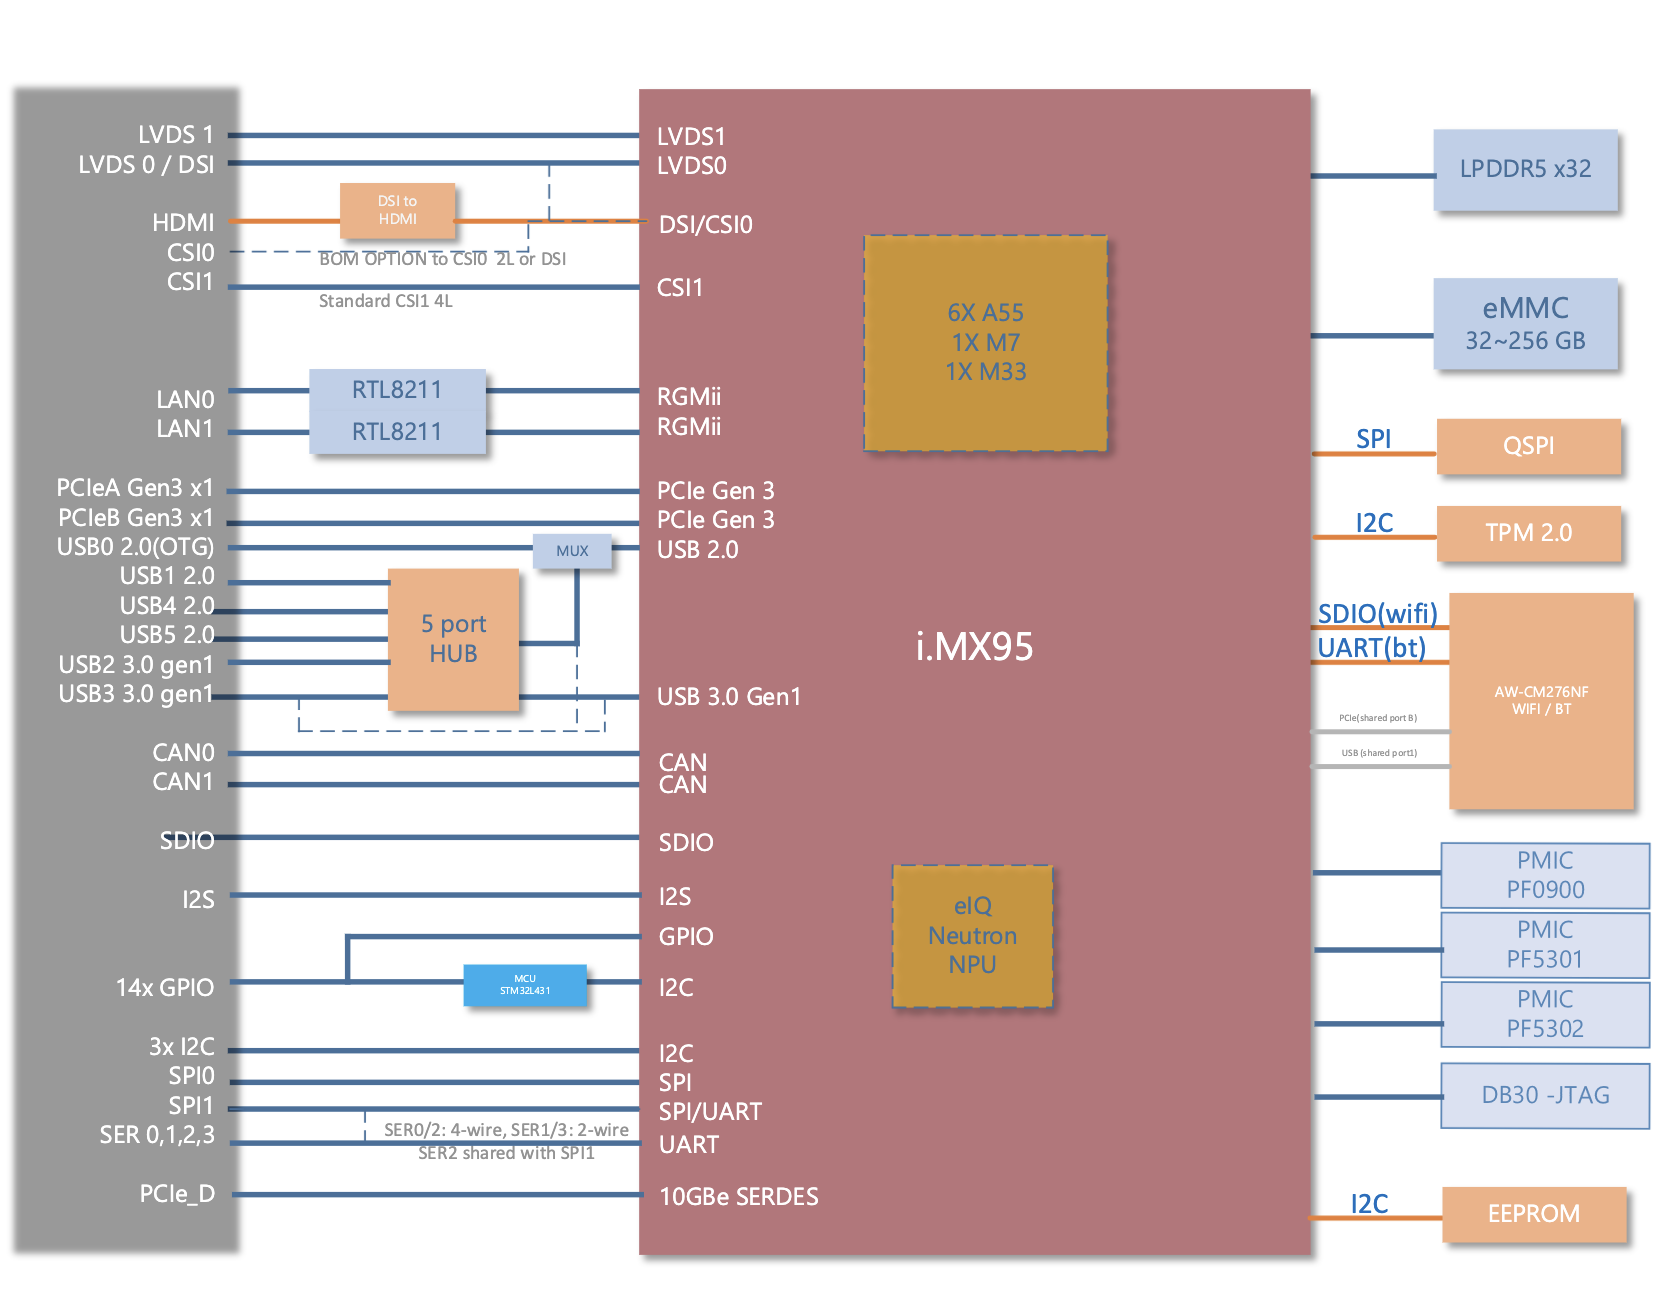Click the DB30 -JTAG block
This screenshot has height=1306, width=1668.
[x=1545, y=1095]
